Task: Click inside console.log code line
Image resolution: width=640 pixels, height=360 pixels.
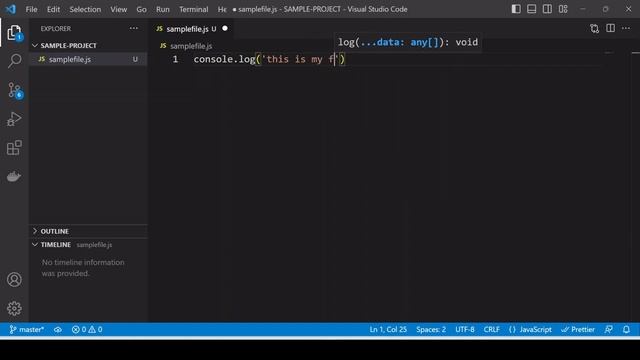Action: click(269, 59)
